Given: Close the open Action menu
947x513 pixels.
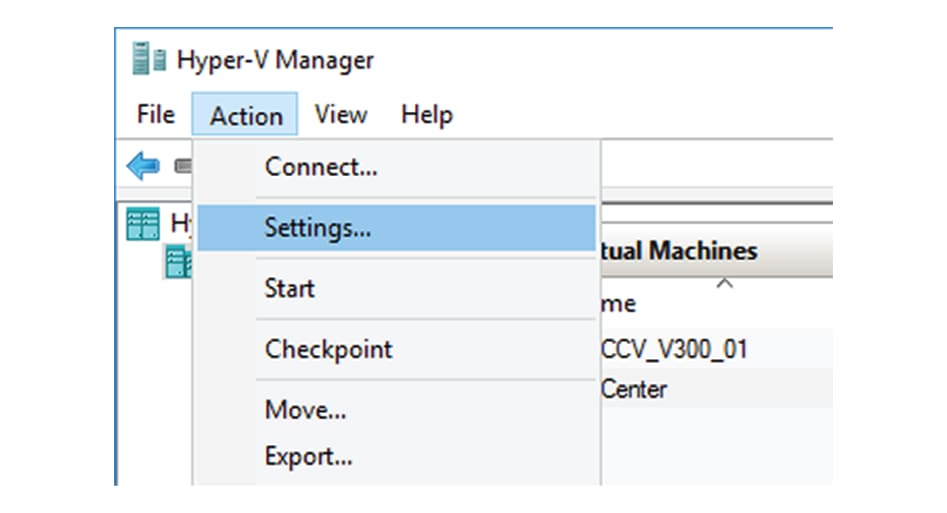Looking at the screenshot, I should click(245, 114).
